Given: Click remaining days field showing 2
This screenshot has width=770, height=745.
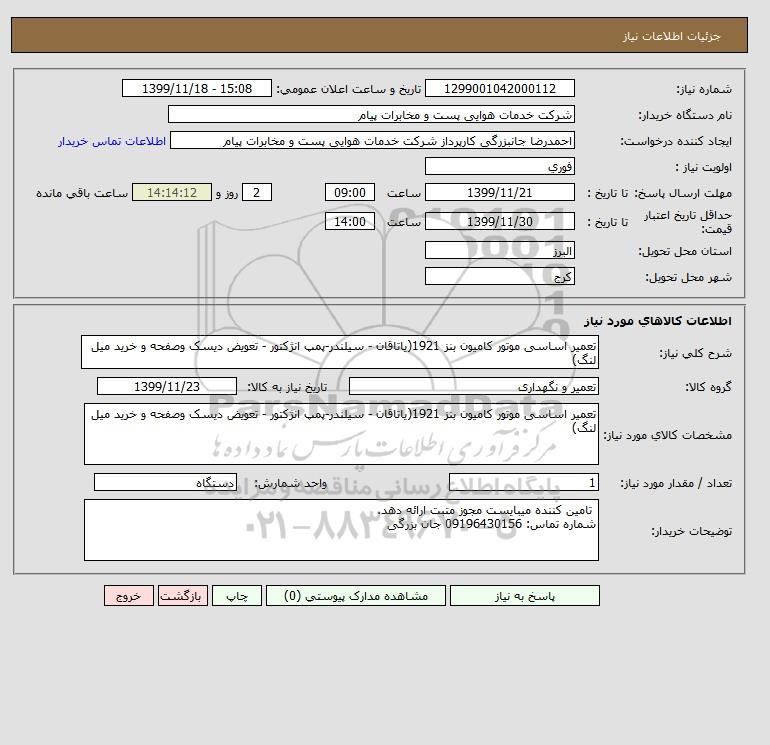Looking at the screenshot, I should 257,193.
